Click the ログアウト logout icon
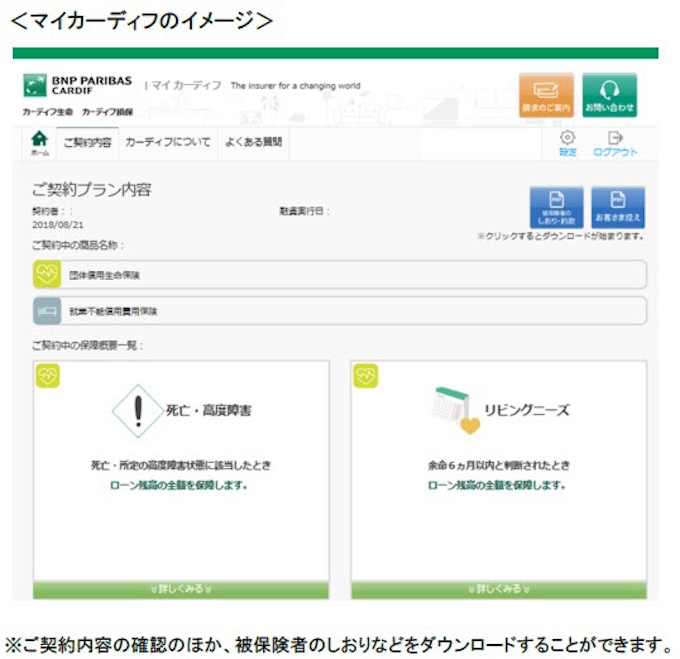The height and width of the screenshot is (659, 680). (615, 141)
